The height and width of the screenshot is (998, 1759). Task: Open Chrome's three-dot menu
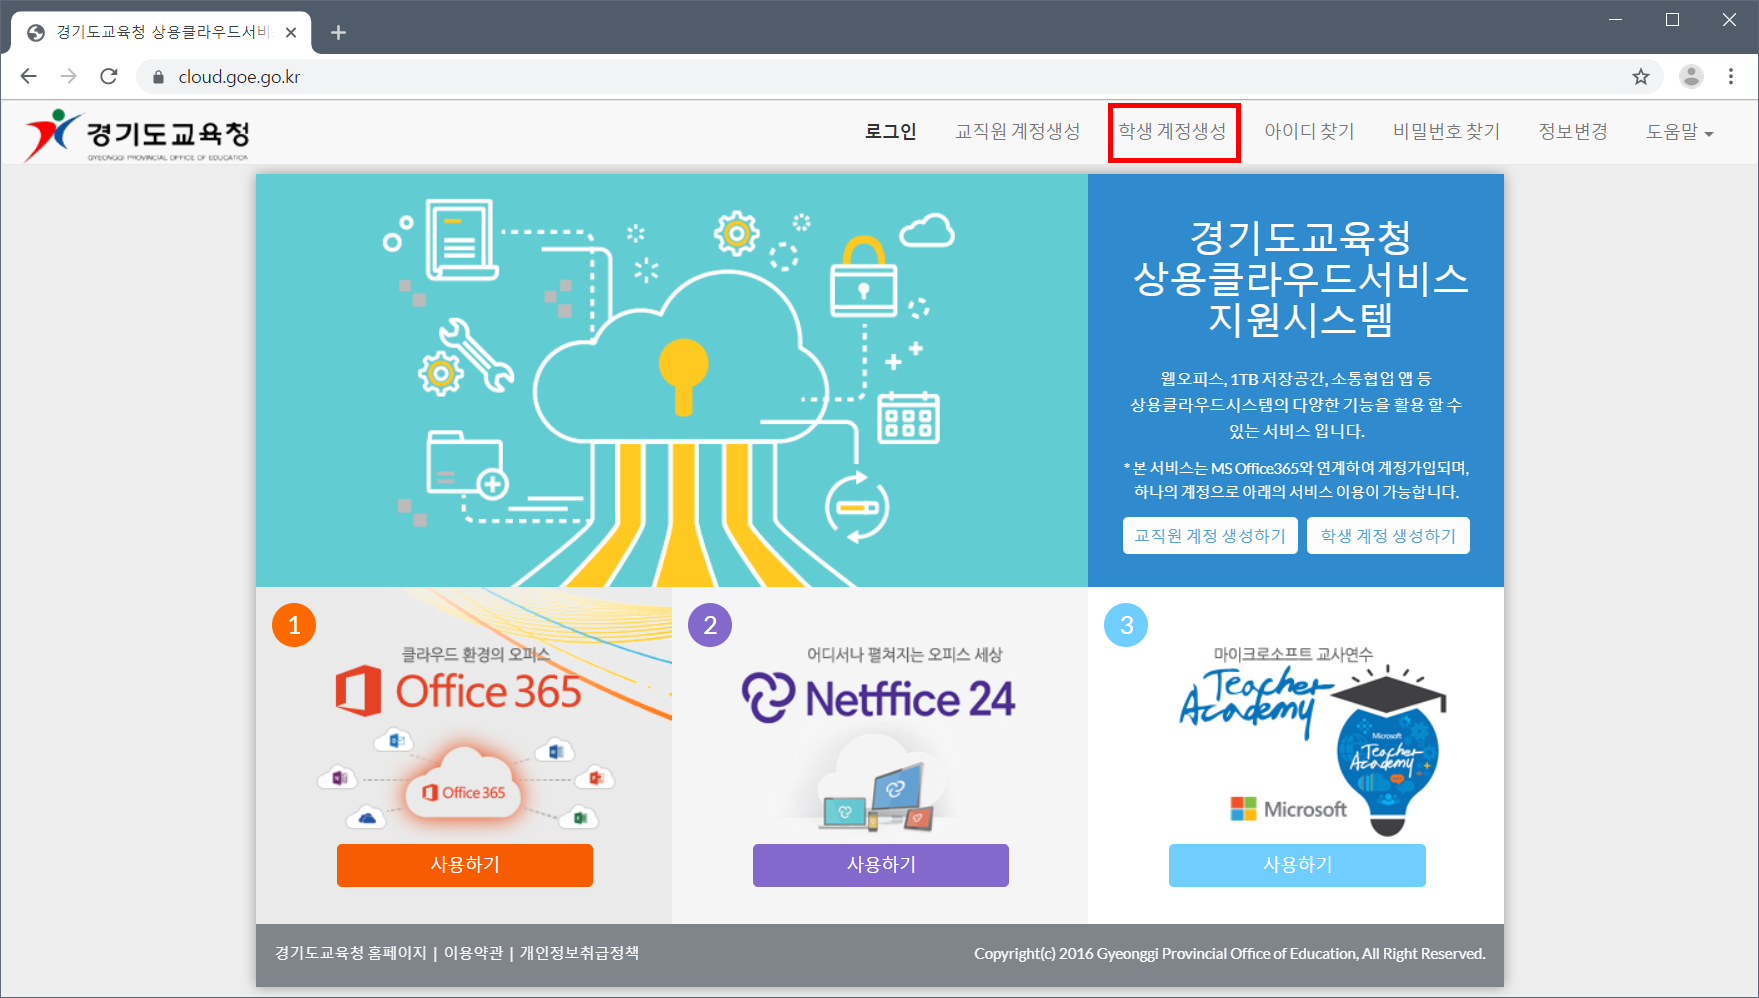pyautogui.click(x=1731, y=76)
